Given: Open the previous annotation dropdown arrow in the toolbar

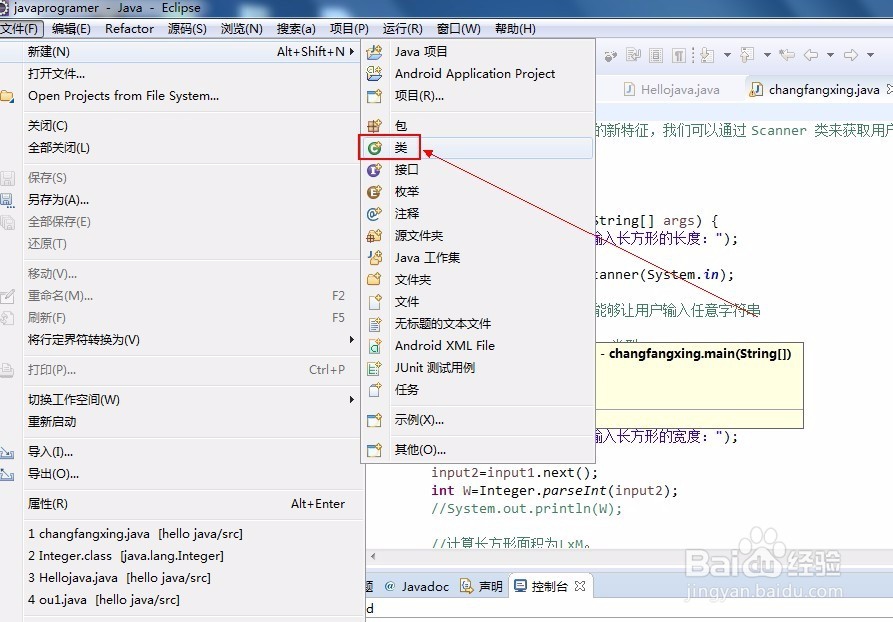Looking at the screenshot, I should [767, 55].
